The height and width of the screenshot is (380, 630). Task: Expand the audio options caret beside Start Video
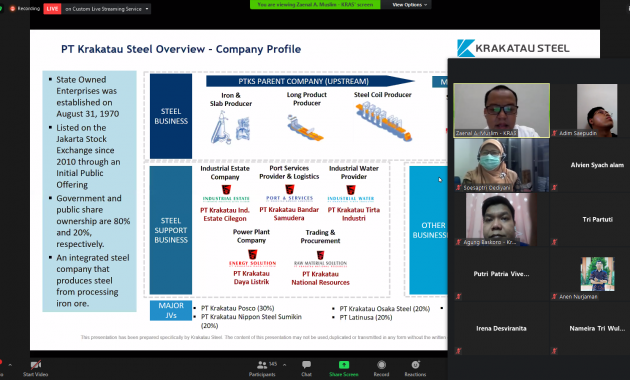(x=10, y=365)
